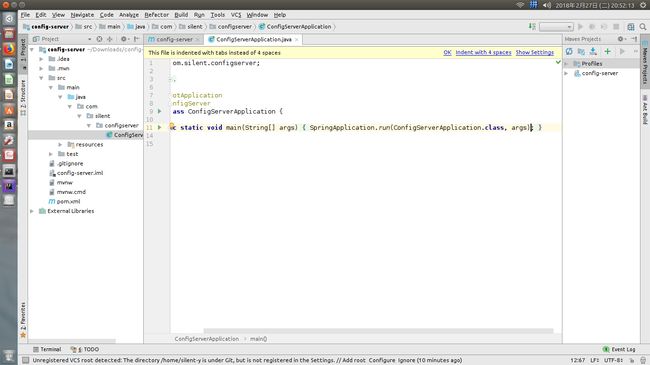Expand the resources folder
This screenshot has width=650, height=365.
click(x=60, y=144)
